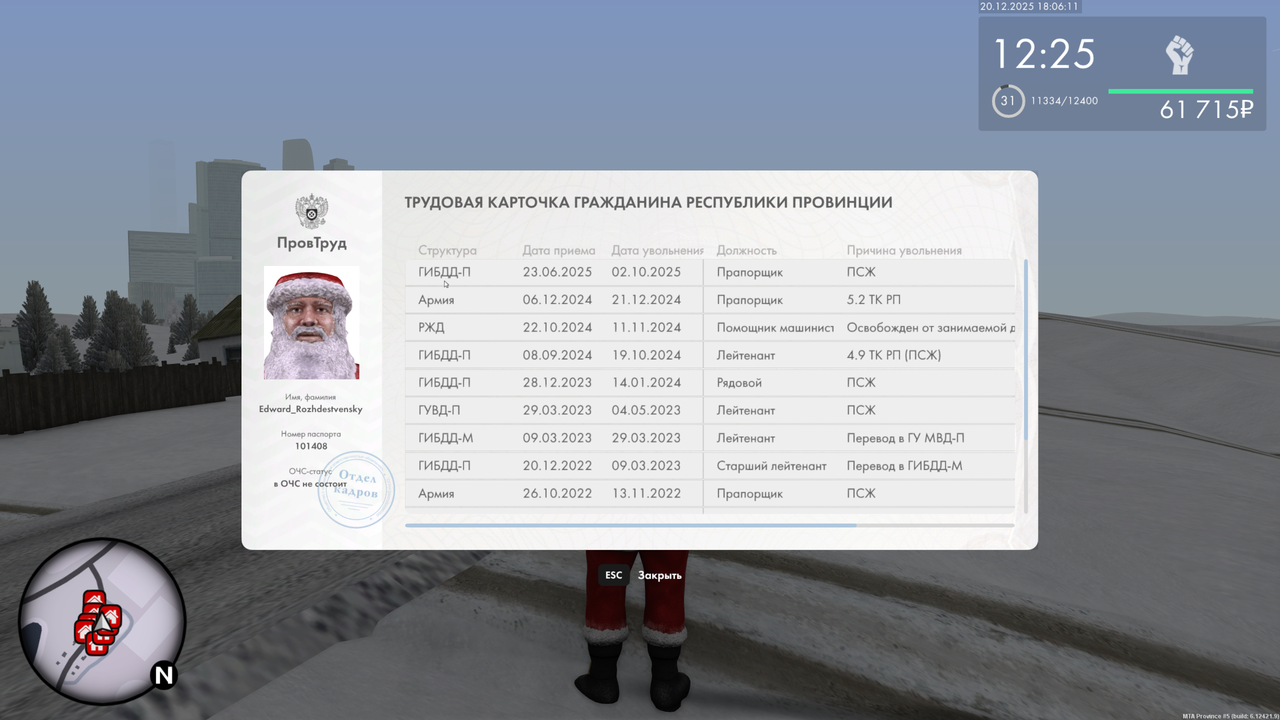Click the Помощник машиниста position cell

click(775, 327)
